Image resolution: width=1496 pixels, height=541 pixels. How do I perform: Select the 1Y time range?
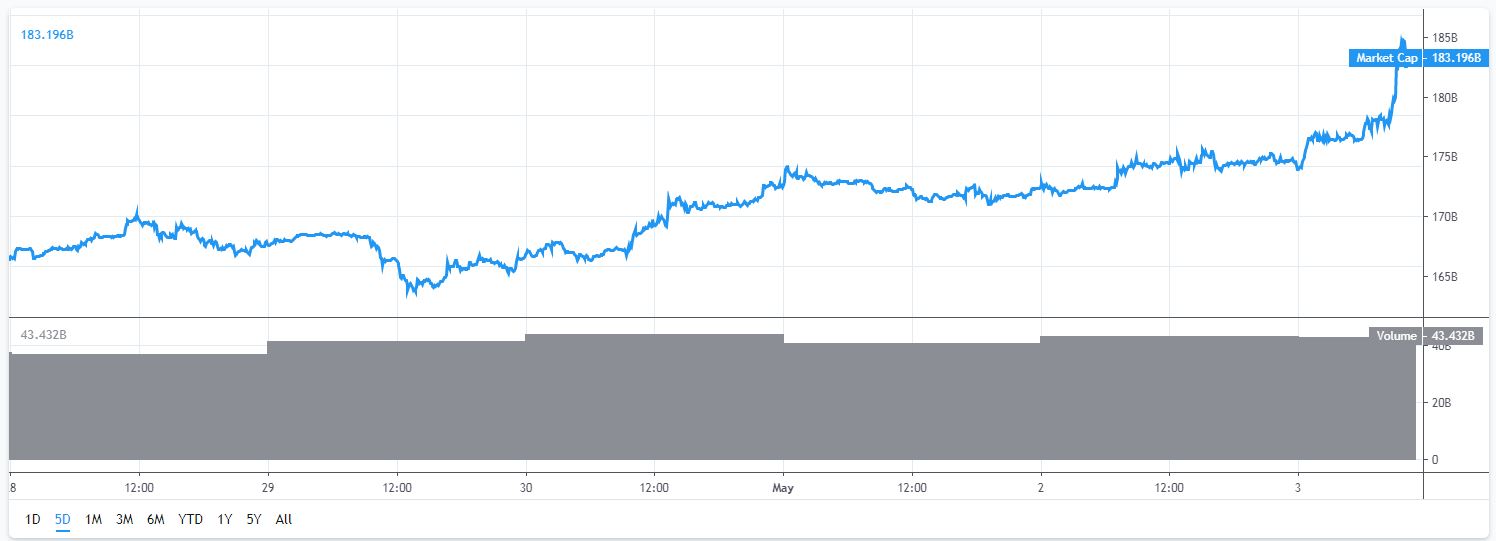(225, 519)
